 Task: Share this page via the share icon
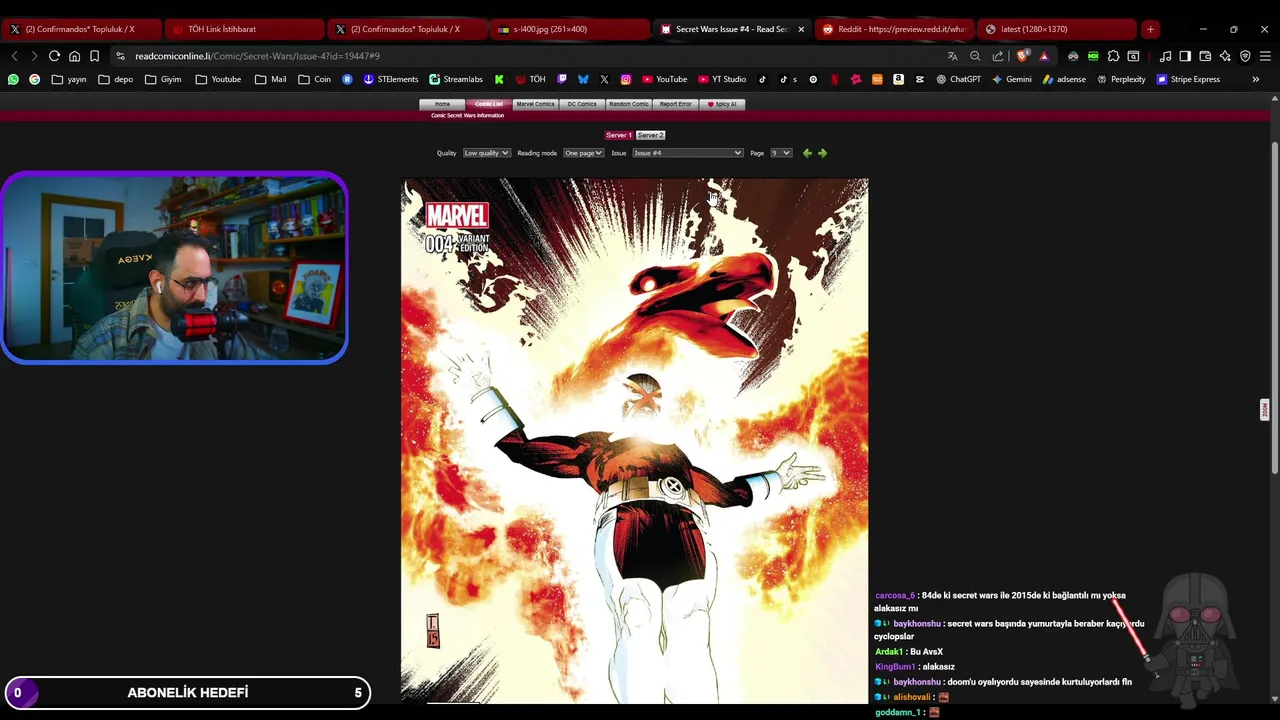pyautogui.click(x=998, y=56)
